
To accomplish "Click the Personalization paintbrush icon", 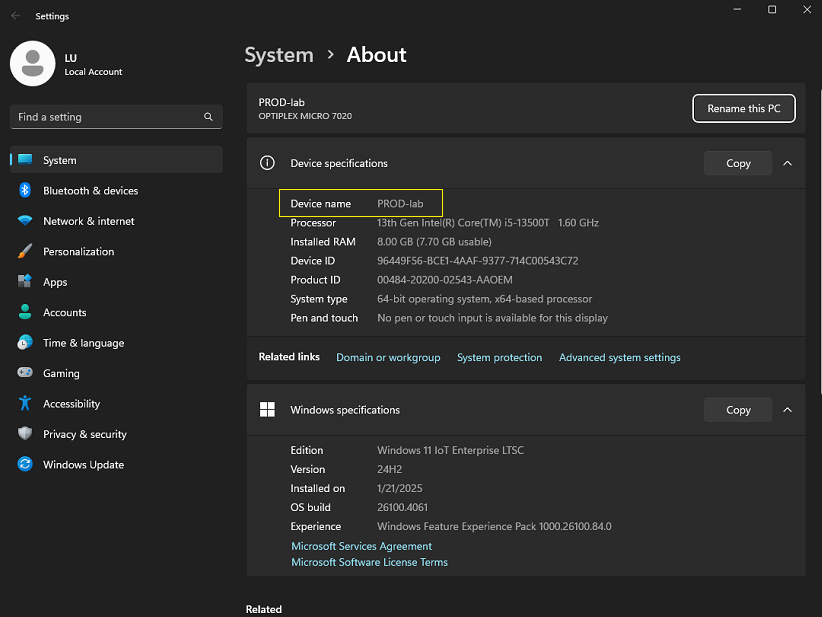I will pyautogui.click(x=25, y=252).
